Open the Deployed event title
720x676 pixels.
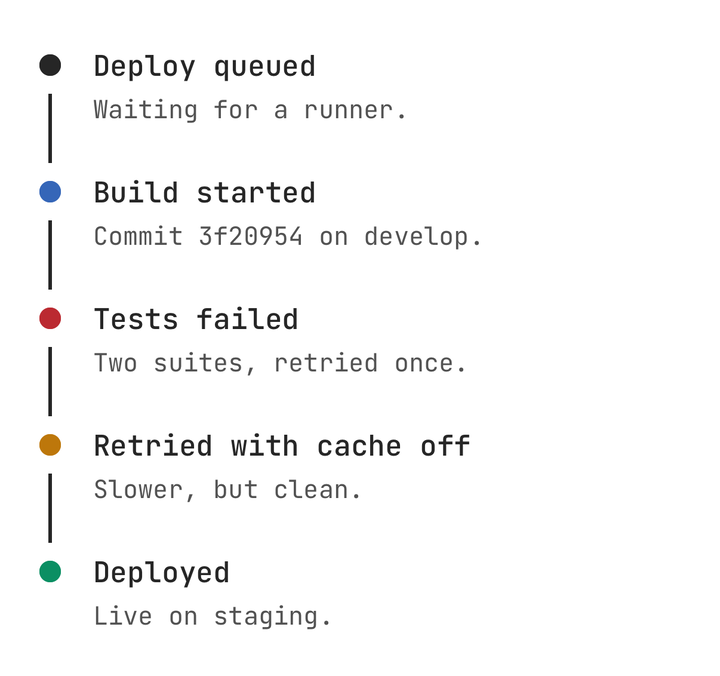(x=162, y=574)
